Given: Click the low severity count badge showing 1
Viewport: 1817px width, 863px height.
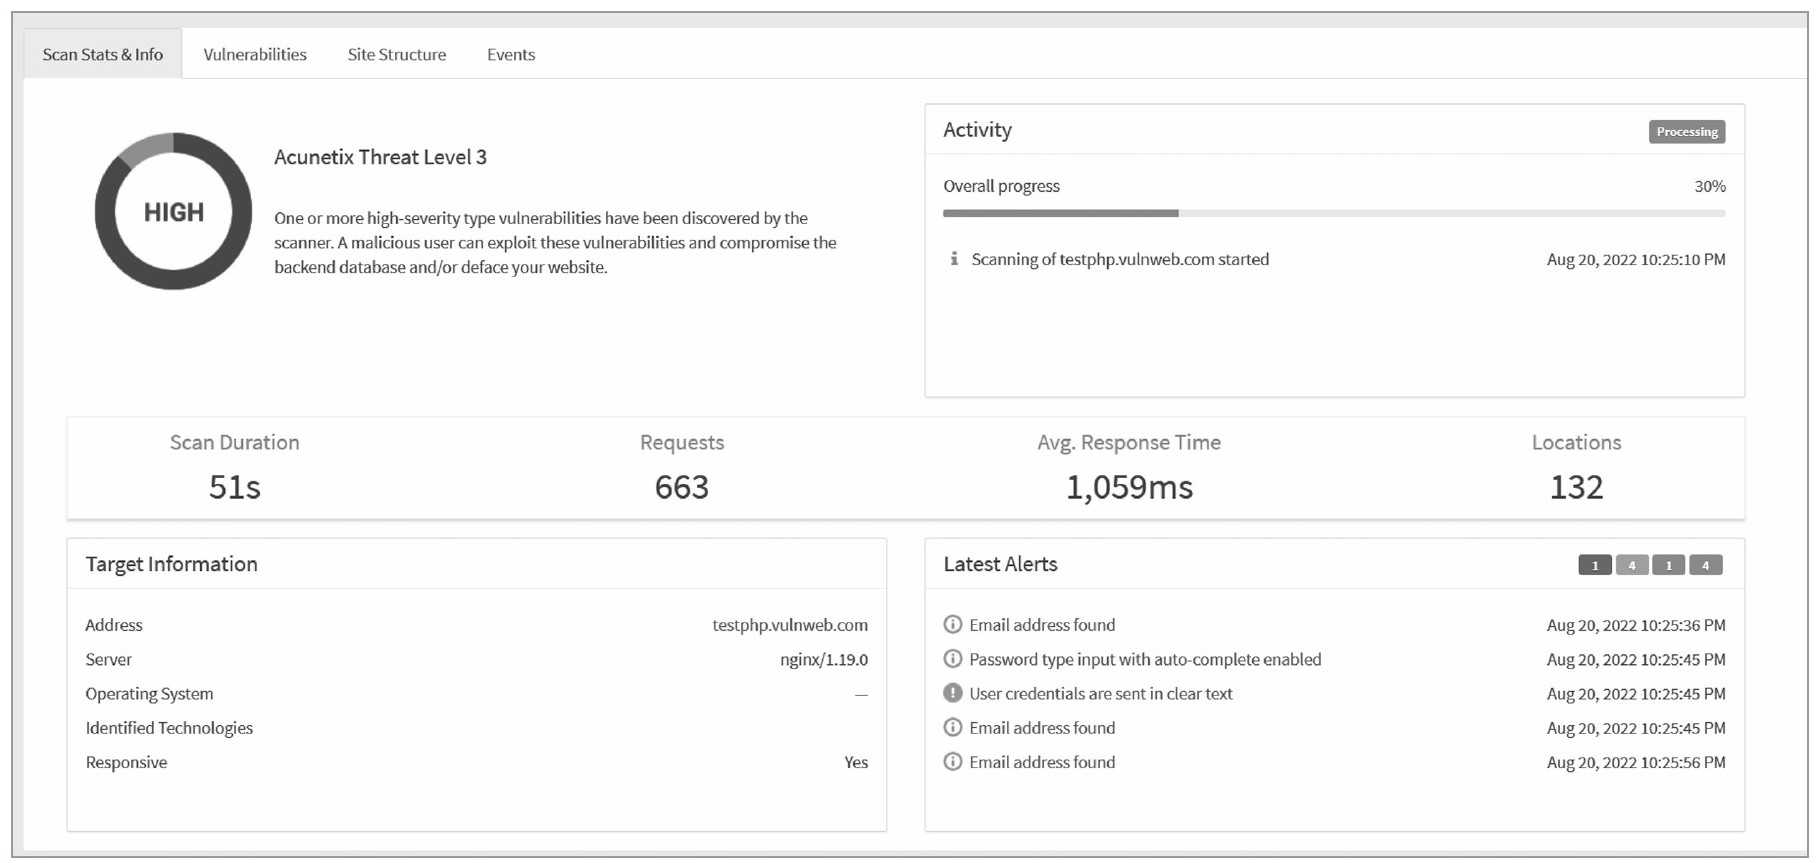Looking at the screenshot, I should [x=1668, y=565].
